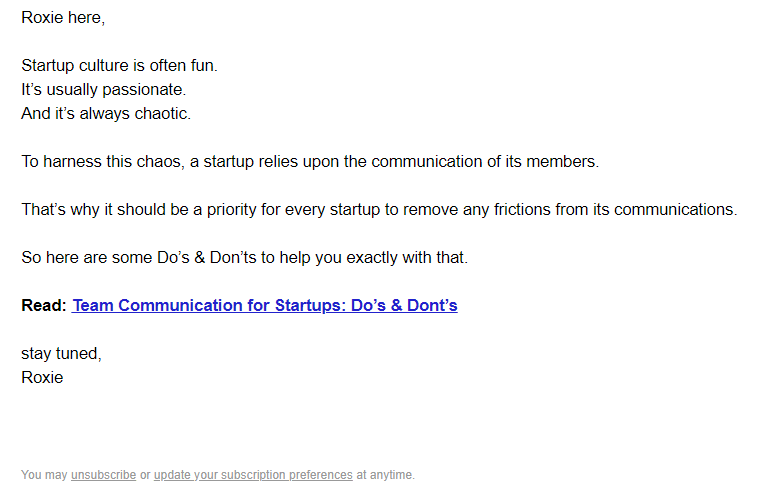Click the "stay tuned," sign-off line
The width and height of the screenshot is (765, 501).
point(61,354)
